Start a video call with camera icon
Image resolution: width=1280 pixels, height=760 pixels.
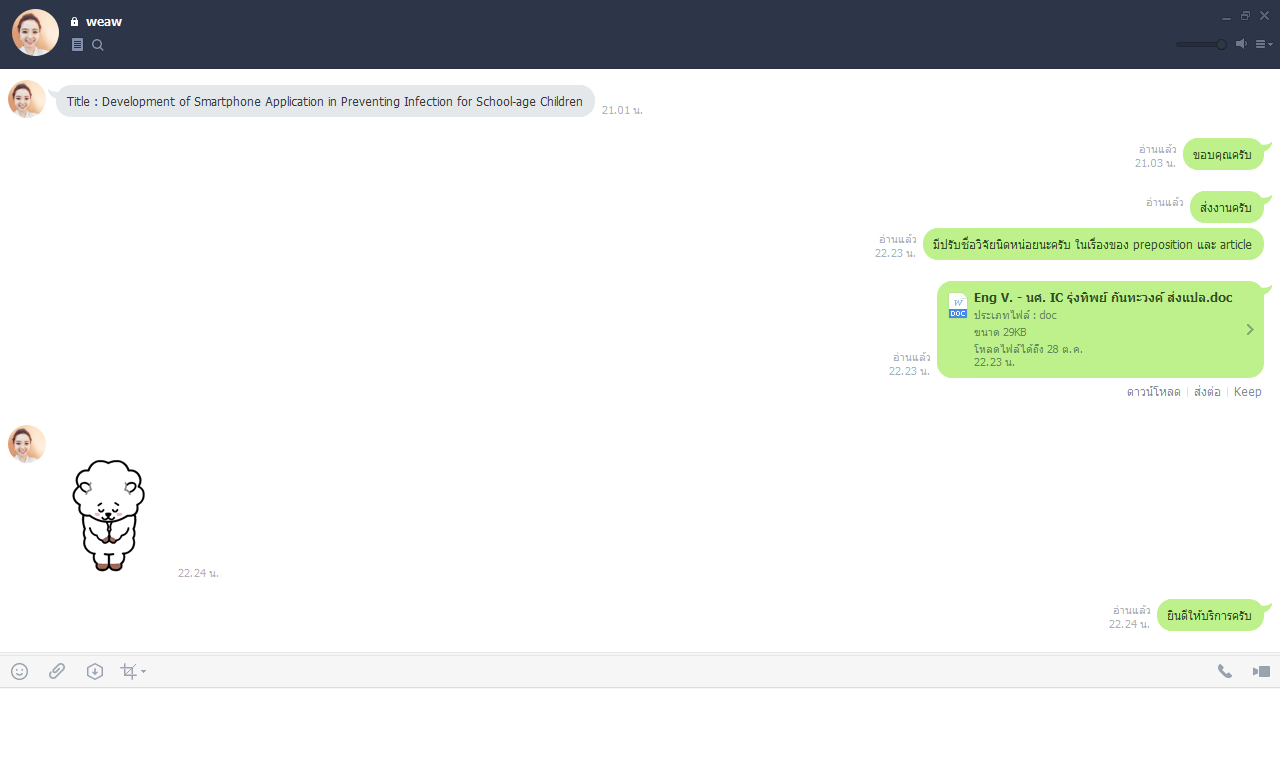pos(1261,671)
